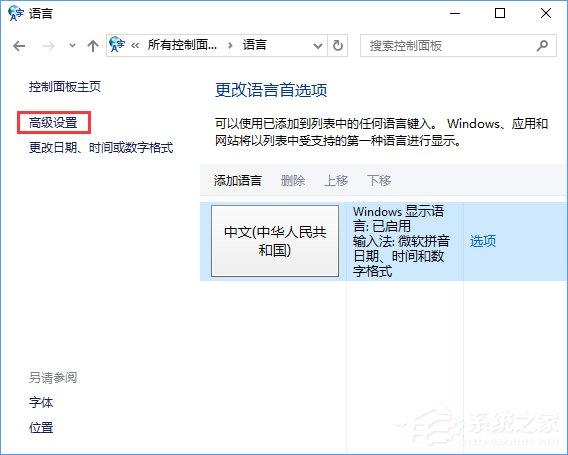Click 删除 in the language toolbar

pyautogui.click(x=293, y=180)
